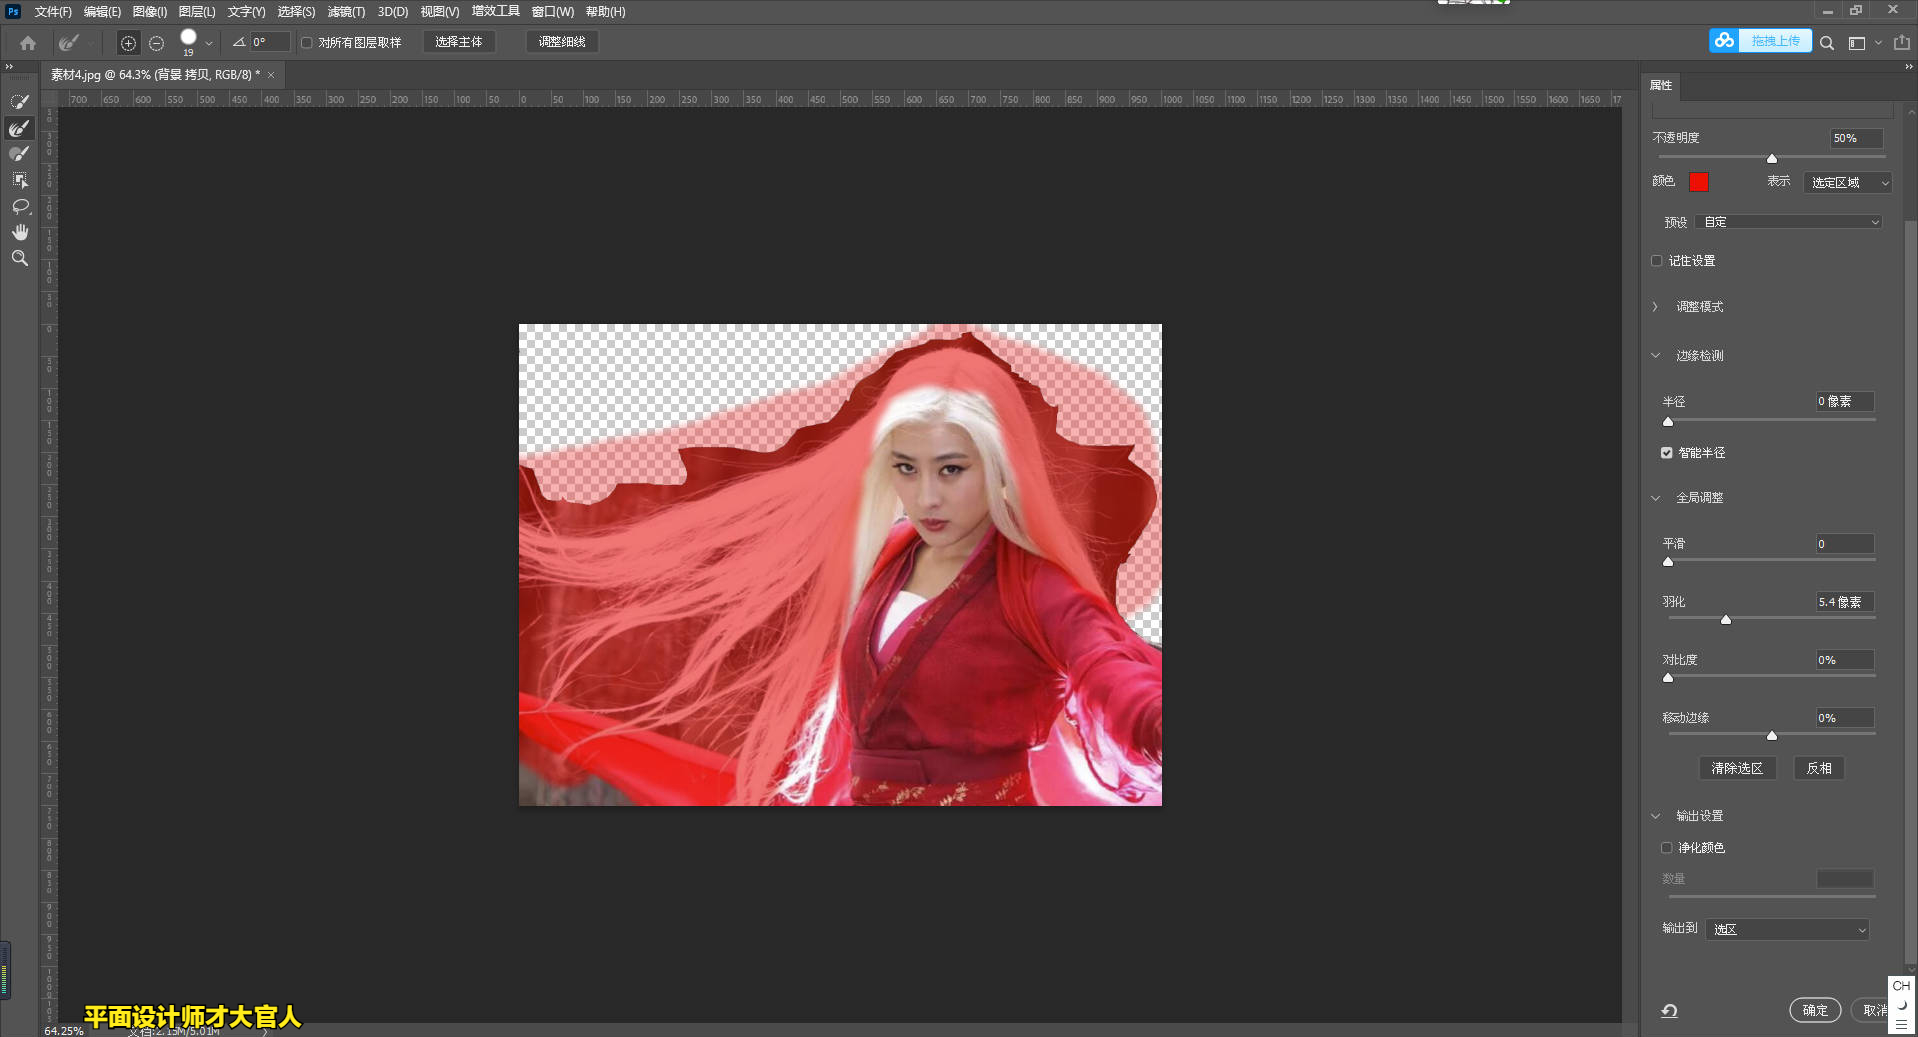This screenshot has height=1037, width=1918.
Task: Enable 对所有图层取样 checkbox
Action: click(307, 43)
